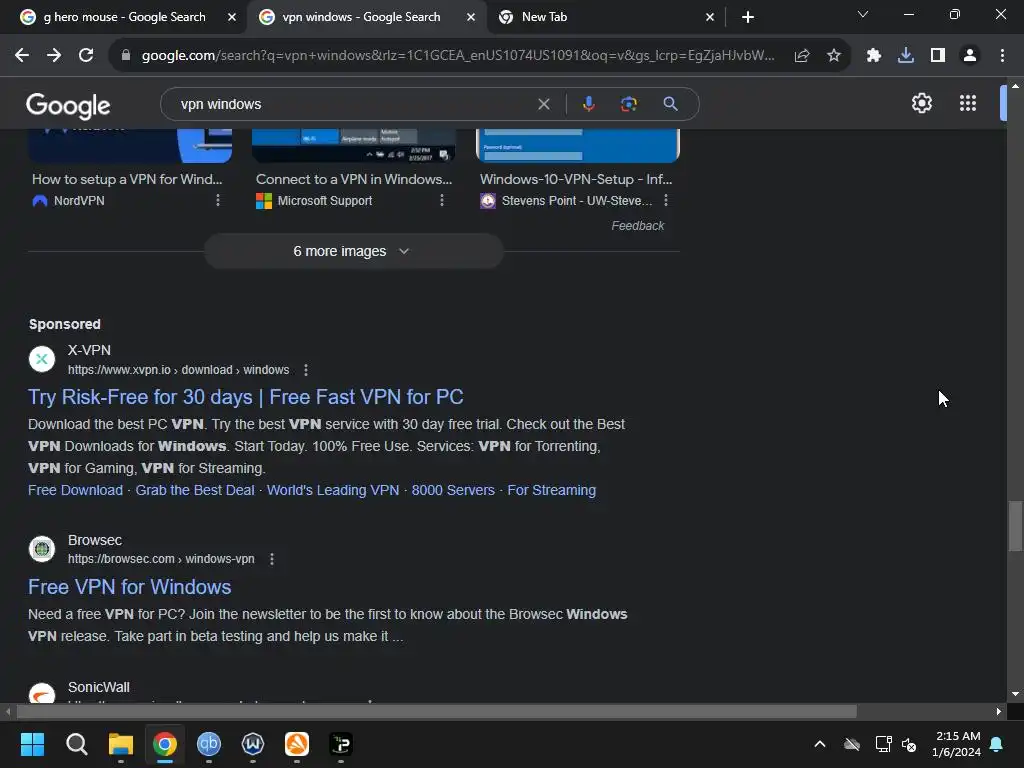The image size is (1024, 768).
Task: Open more options for Stevens Point image
Action: pyautogui.click(x=666, y=200)
